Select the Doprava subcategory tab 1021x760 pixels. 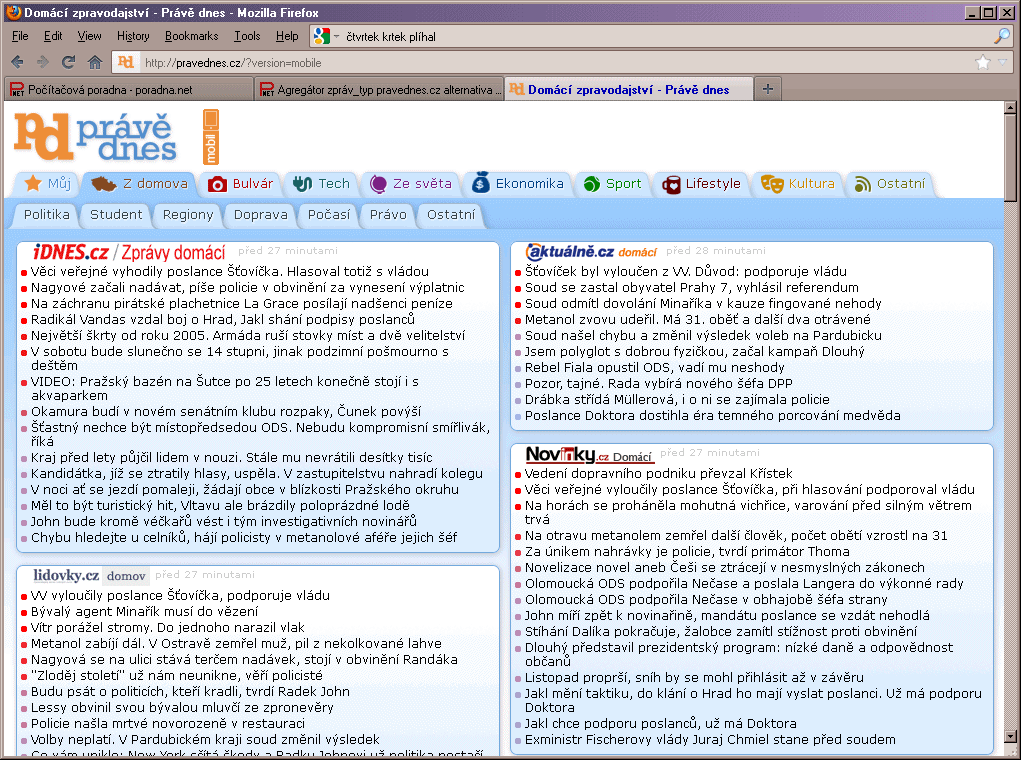(260, 215)
